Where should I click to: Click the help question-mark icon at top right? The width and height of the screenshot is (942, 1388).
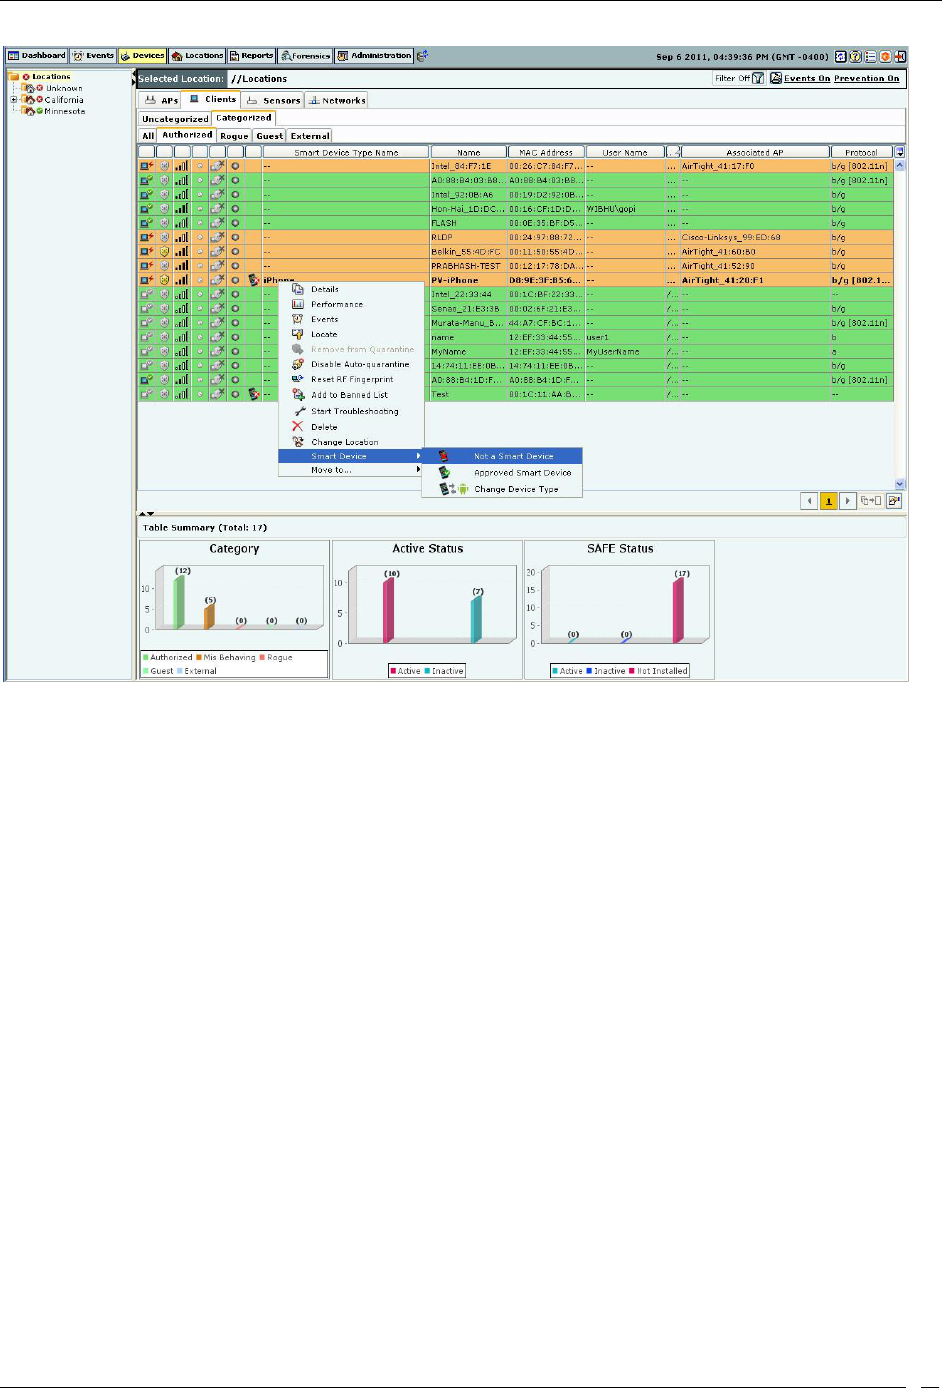pos(855,56)
